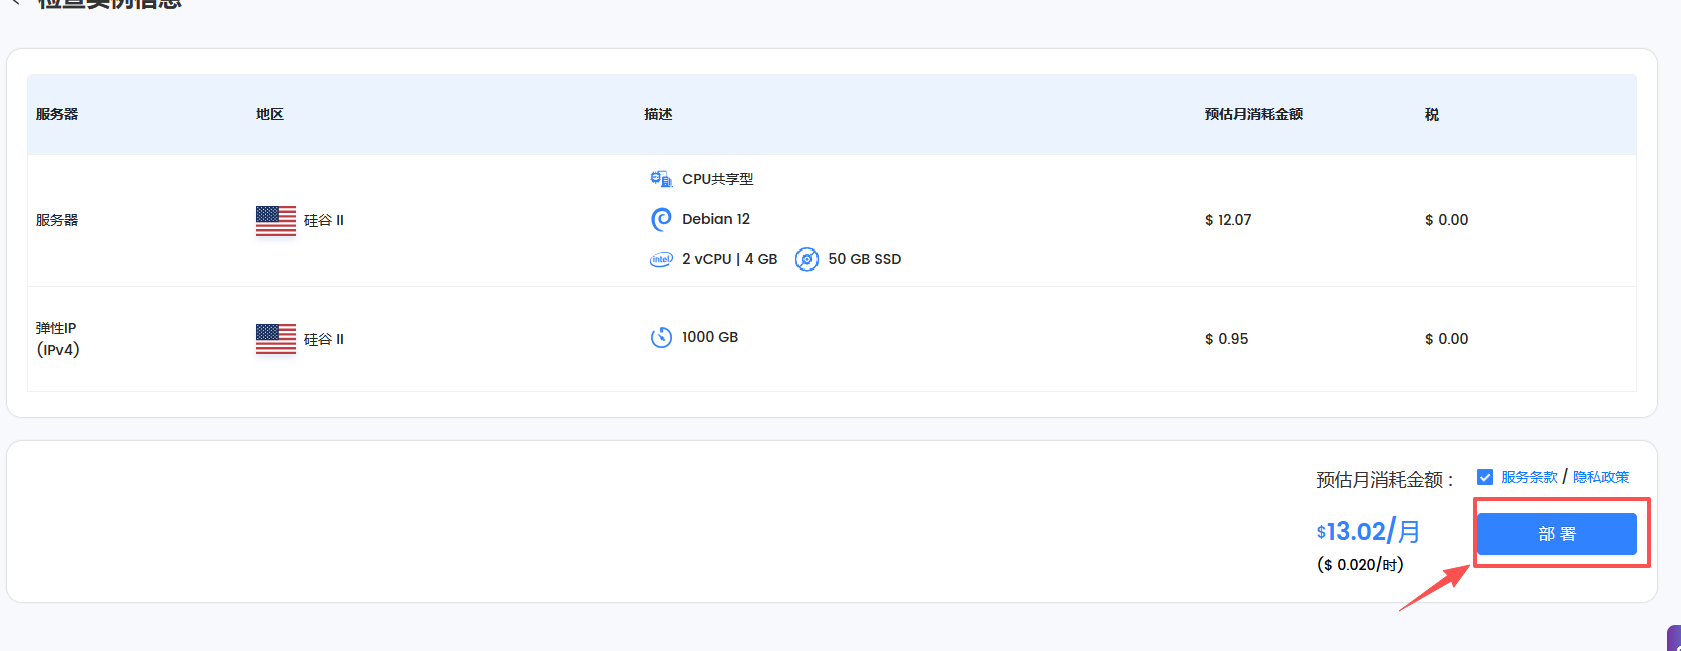The width and height of the screenshot is (1681, 651).
Task: Click the CPU共享型 chip icon
Action: tap(661, 179)
